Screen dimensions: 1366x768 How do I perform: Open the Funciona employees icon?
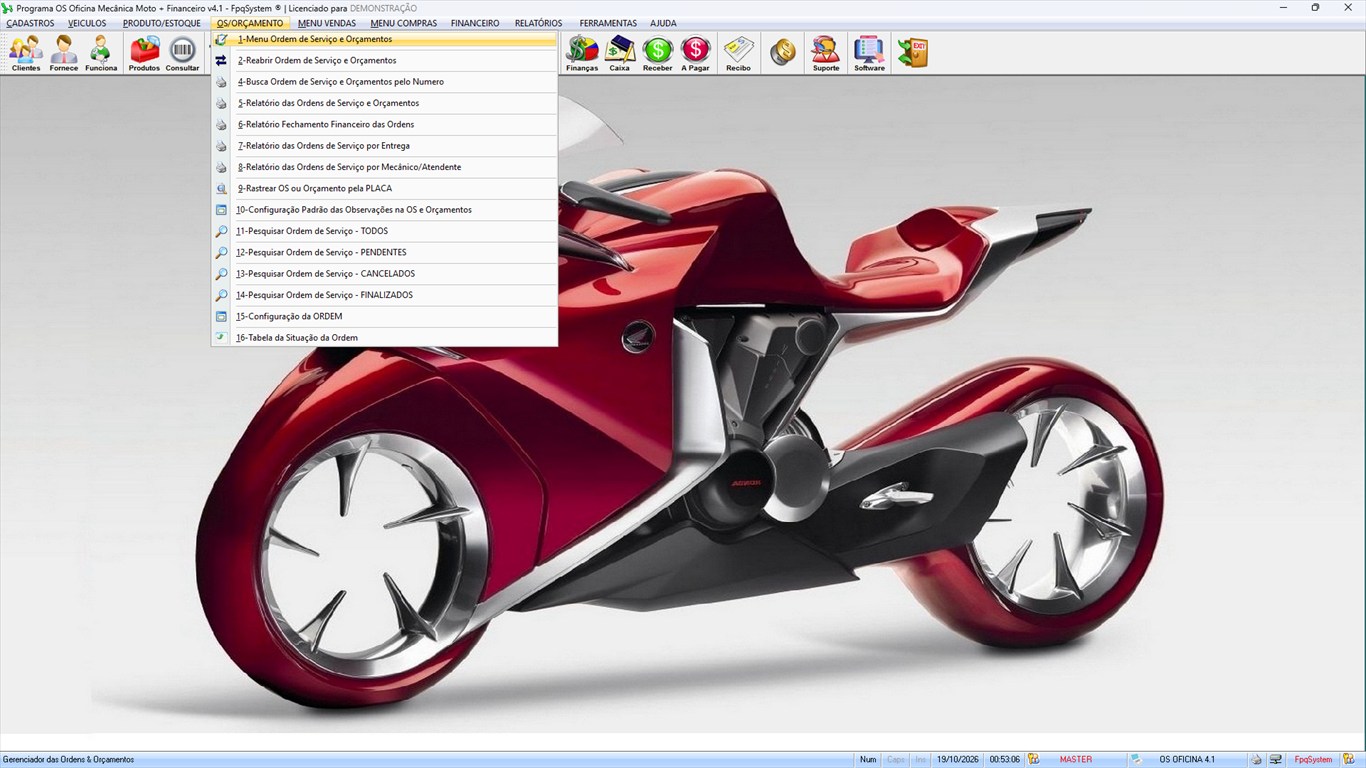[x=101, y=53]
